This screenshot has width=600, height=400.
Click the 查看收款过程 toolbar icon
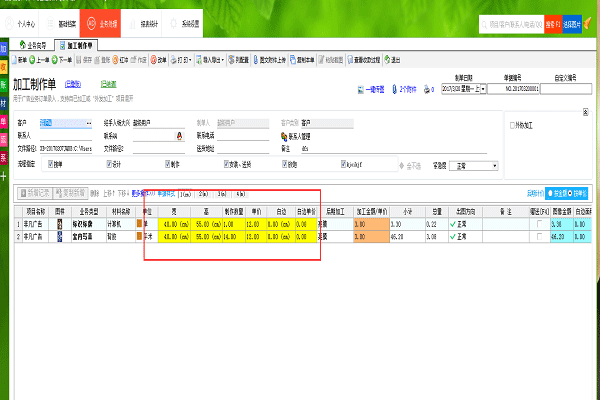point(364,60)
